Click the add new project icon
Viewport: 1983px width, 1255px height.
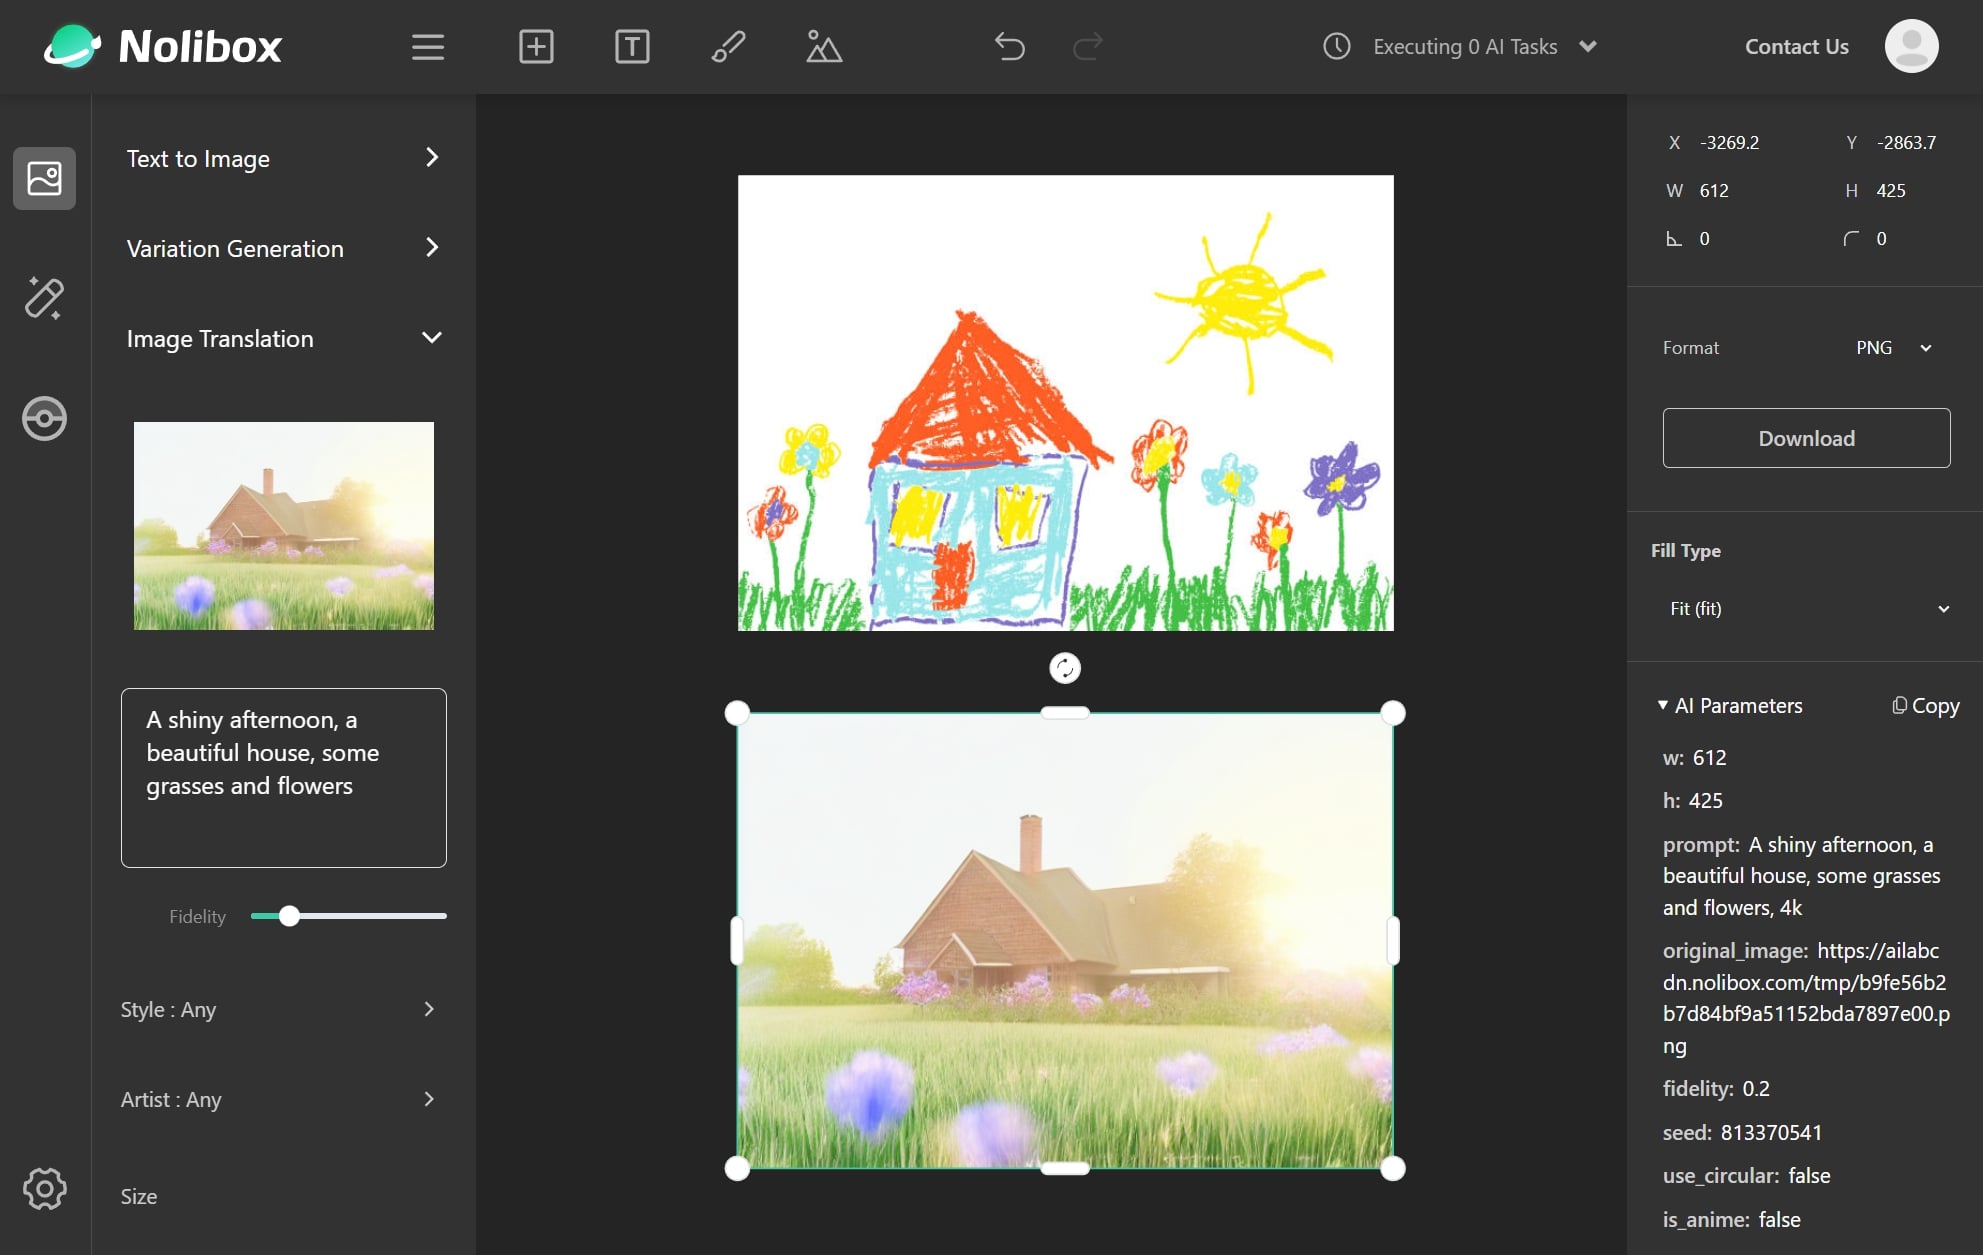click(x=536, y=47)
